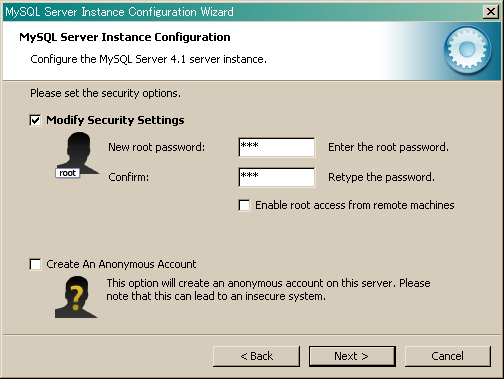The height and width of the screenshot is (379, 504).
Task: Enable root access from remote machines
Action: (244, 205)
